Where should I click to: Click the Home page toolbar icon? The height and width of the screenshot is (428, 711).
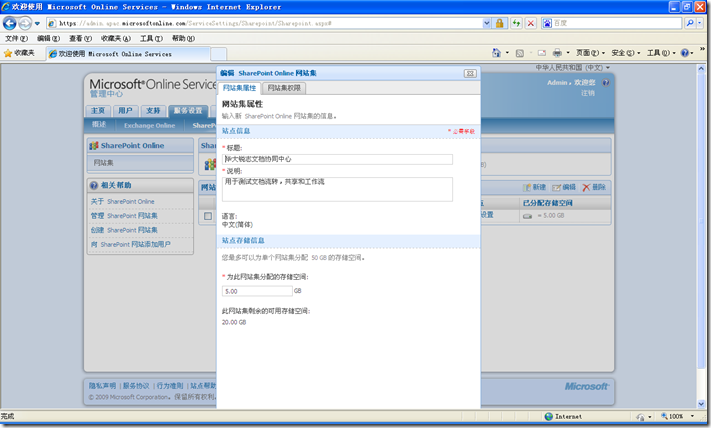point(497,53)
